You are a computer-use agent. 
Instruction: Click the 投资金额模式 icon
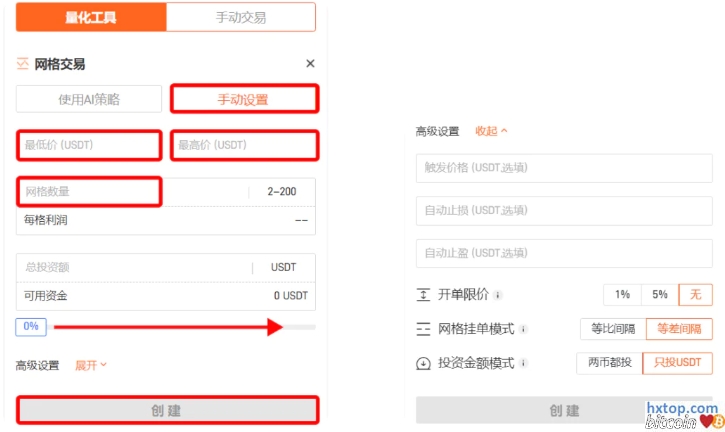[423, 363]
